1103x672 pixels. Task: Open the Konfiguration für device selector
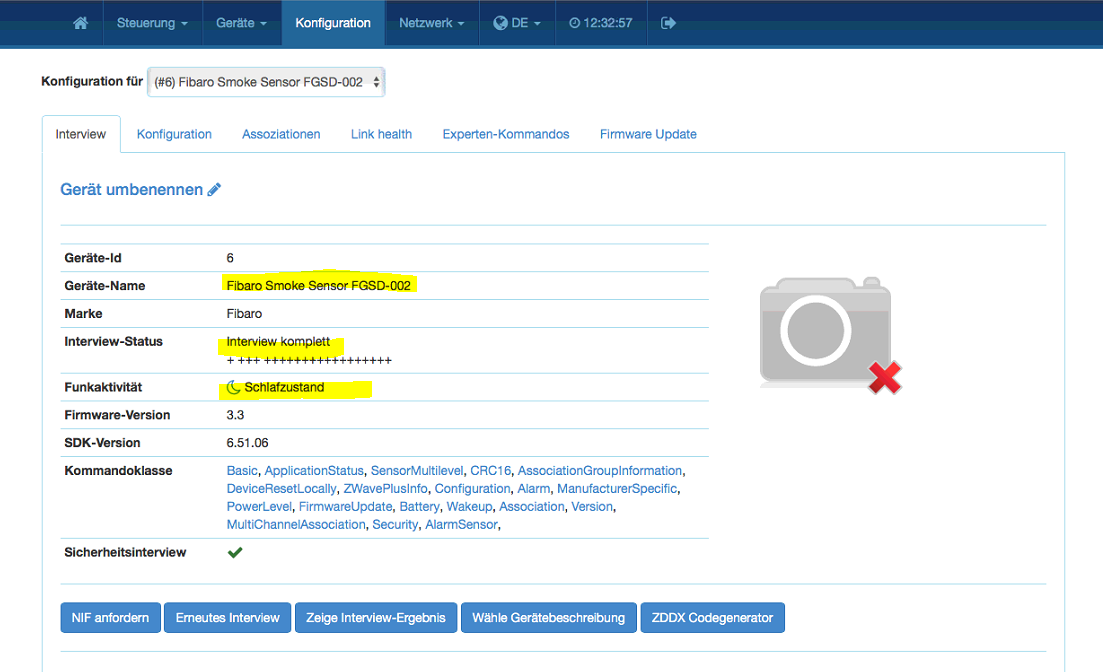[266, 82]
